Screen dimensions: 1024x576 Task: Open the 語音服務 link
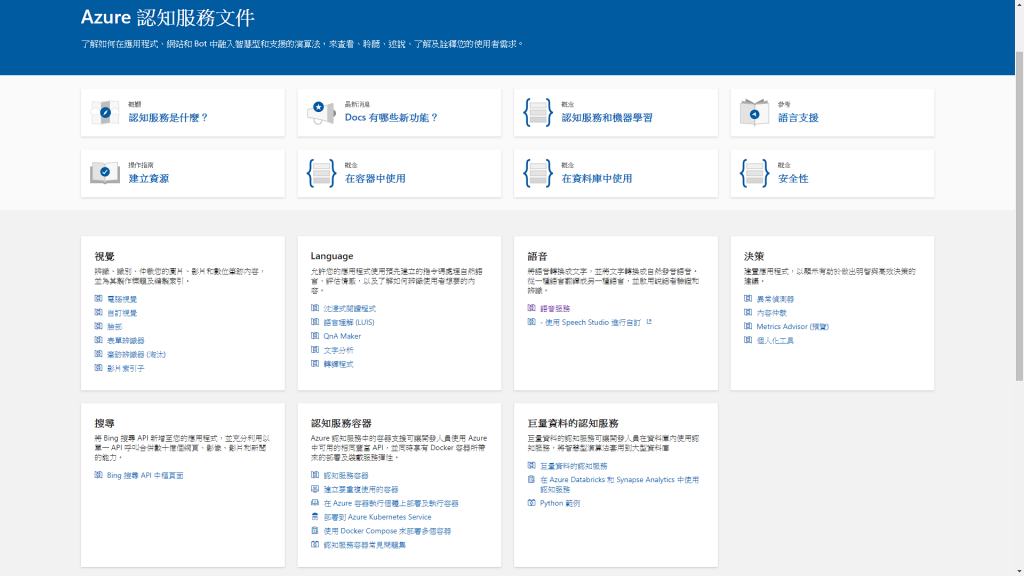pos(555,308)
